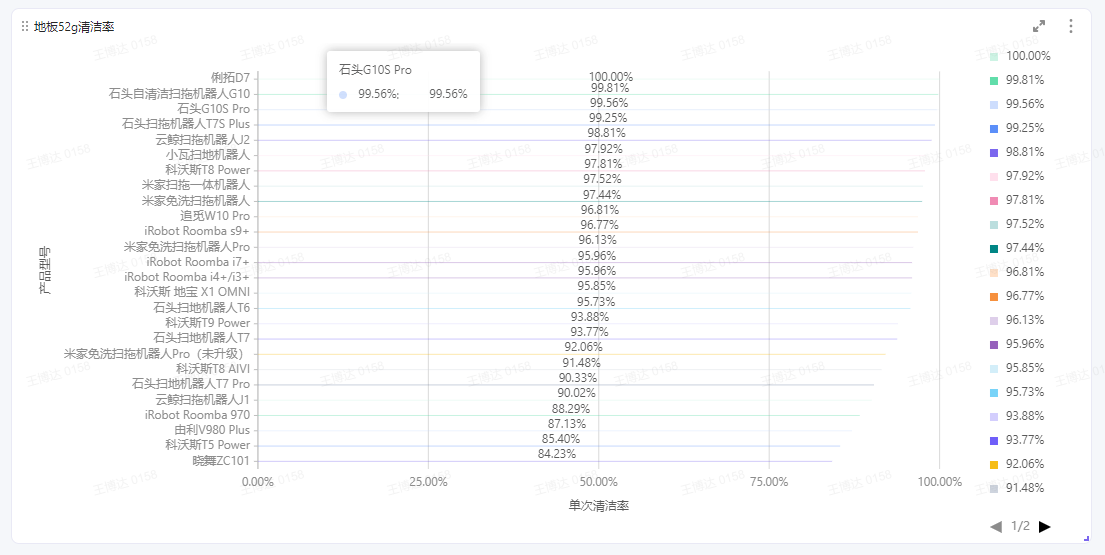Image resolution: width=1105 pixels, height=555 pixels.
Task: Grab the drag handle beside chart title
Action: 25,27
